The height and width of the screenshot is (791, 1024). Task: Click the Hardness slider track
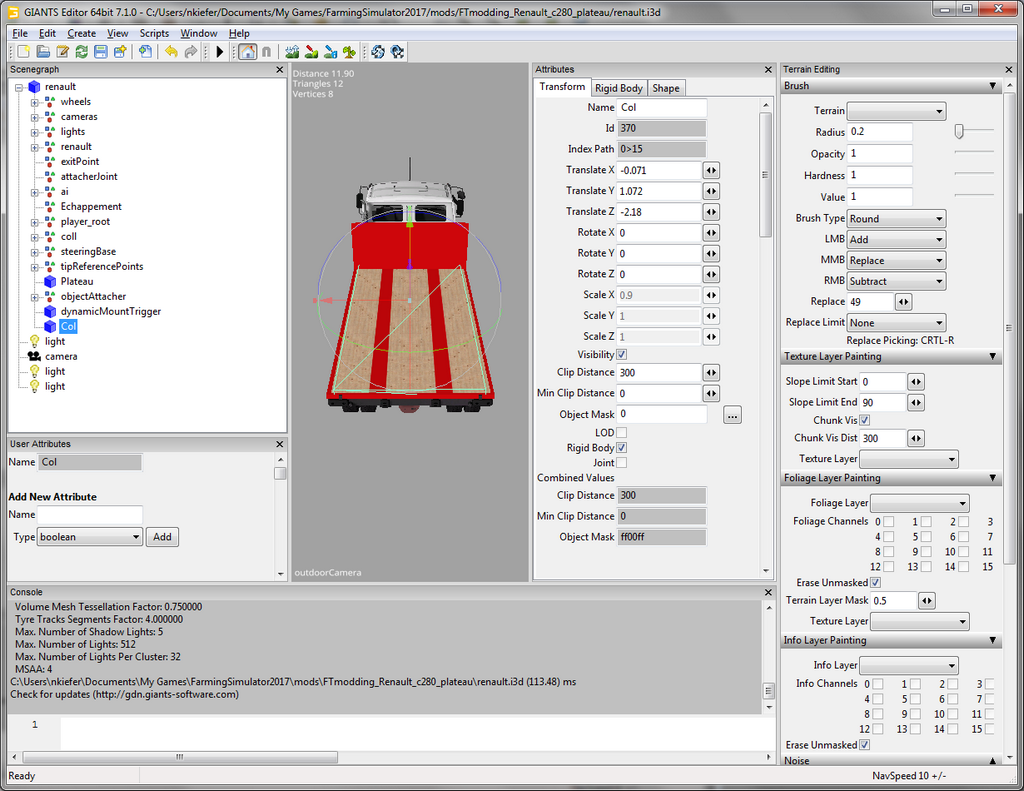point(974,173)
